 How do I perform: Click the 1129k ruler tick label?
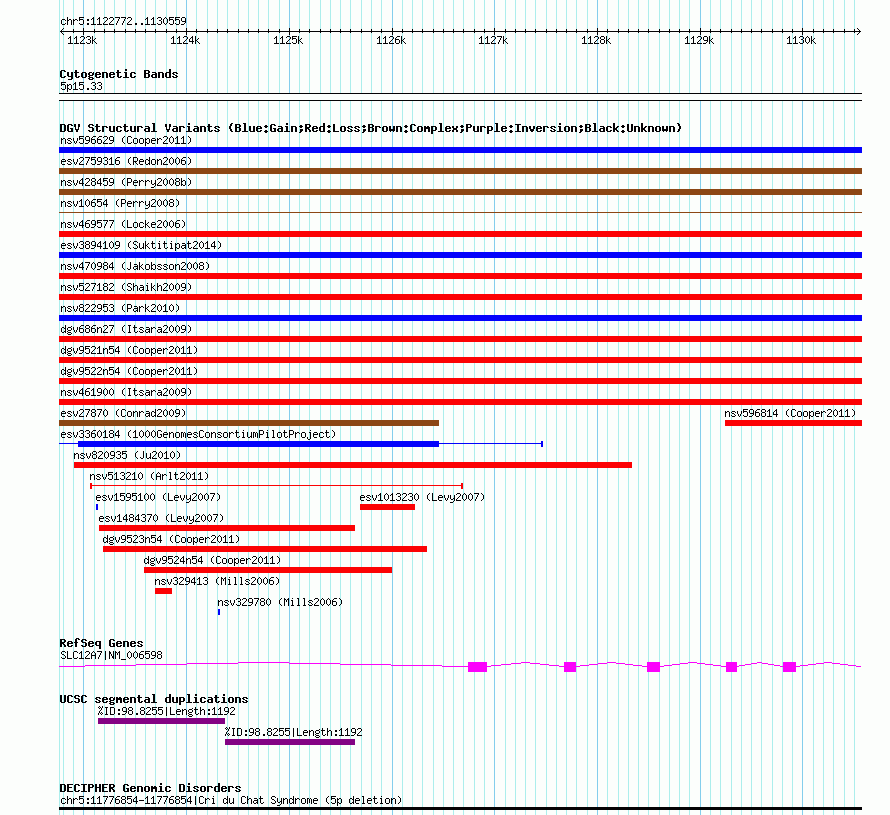tap(699, 40)
